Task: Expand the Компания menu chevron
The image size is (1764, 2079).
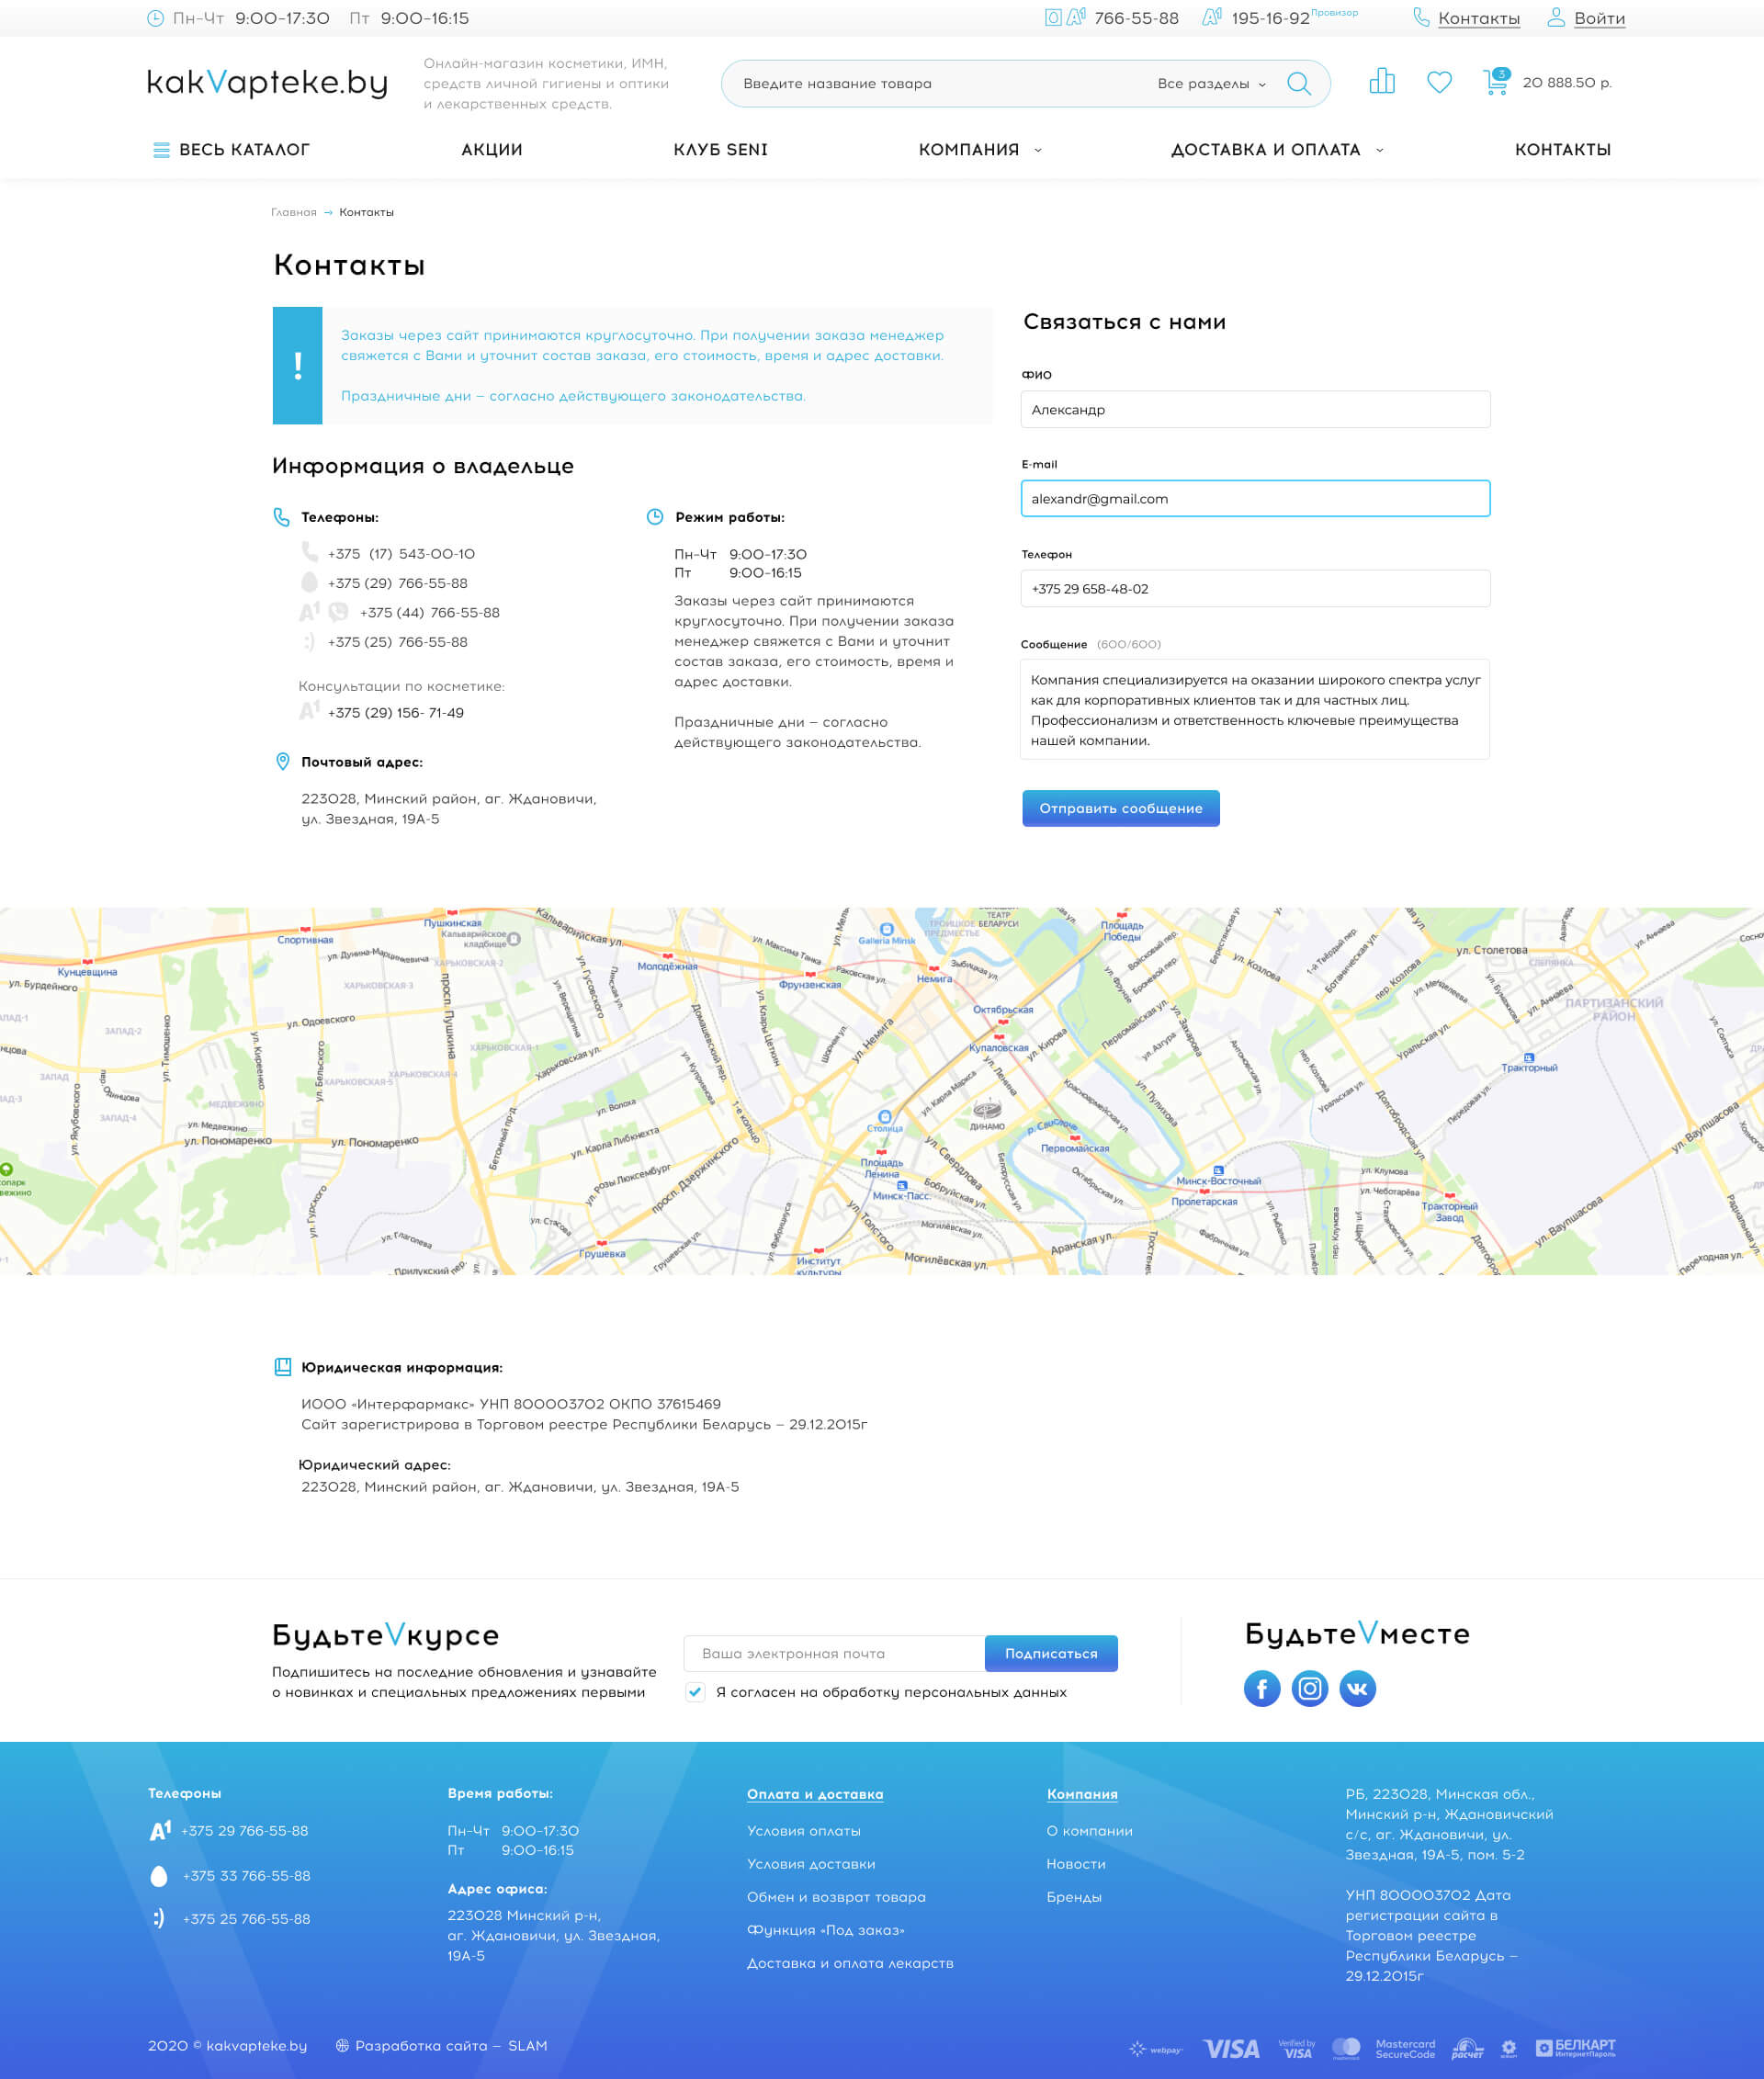Action: [1038, 150]
